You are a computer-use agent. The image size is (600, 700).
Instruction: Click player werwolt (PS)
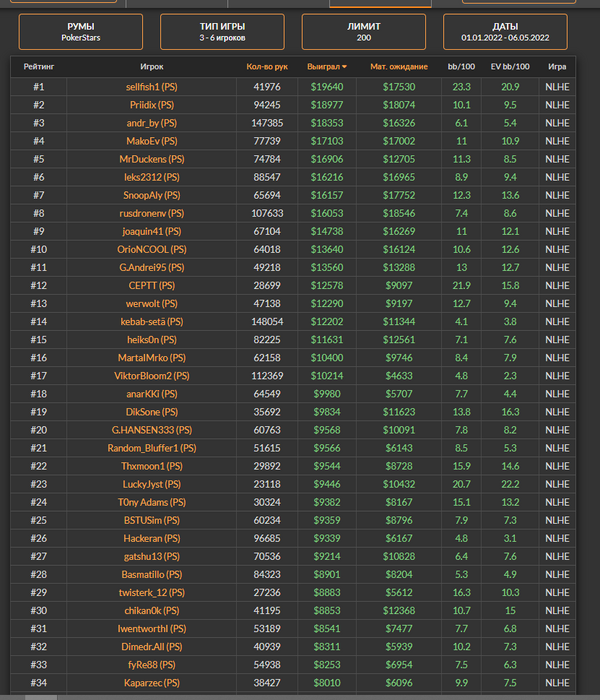[x=152, y=304]
